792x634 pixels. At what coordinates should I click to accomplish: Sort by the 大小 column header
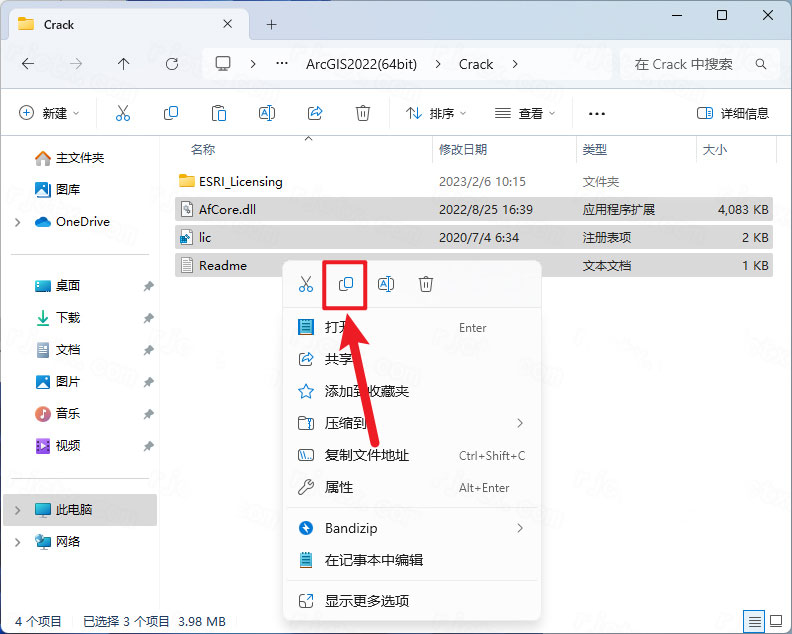coord(715,150)
